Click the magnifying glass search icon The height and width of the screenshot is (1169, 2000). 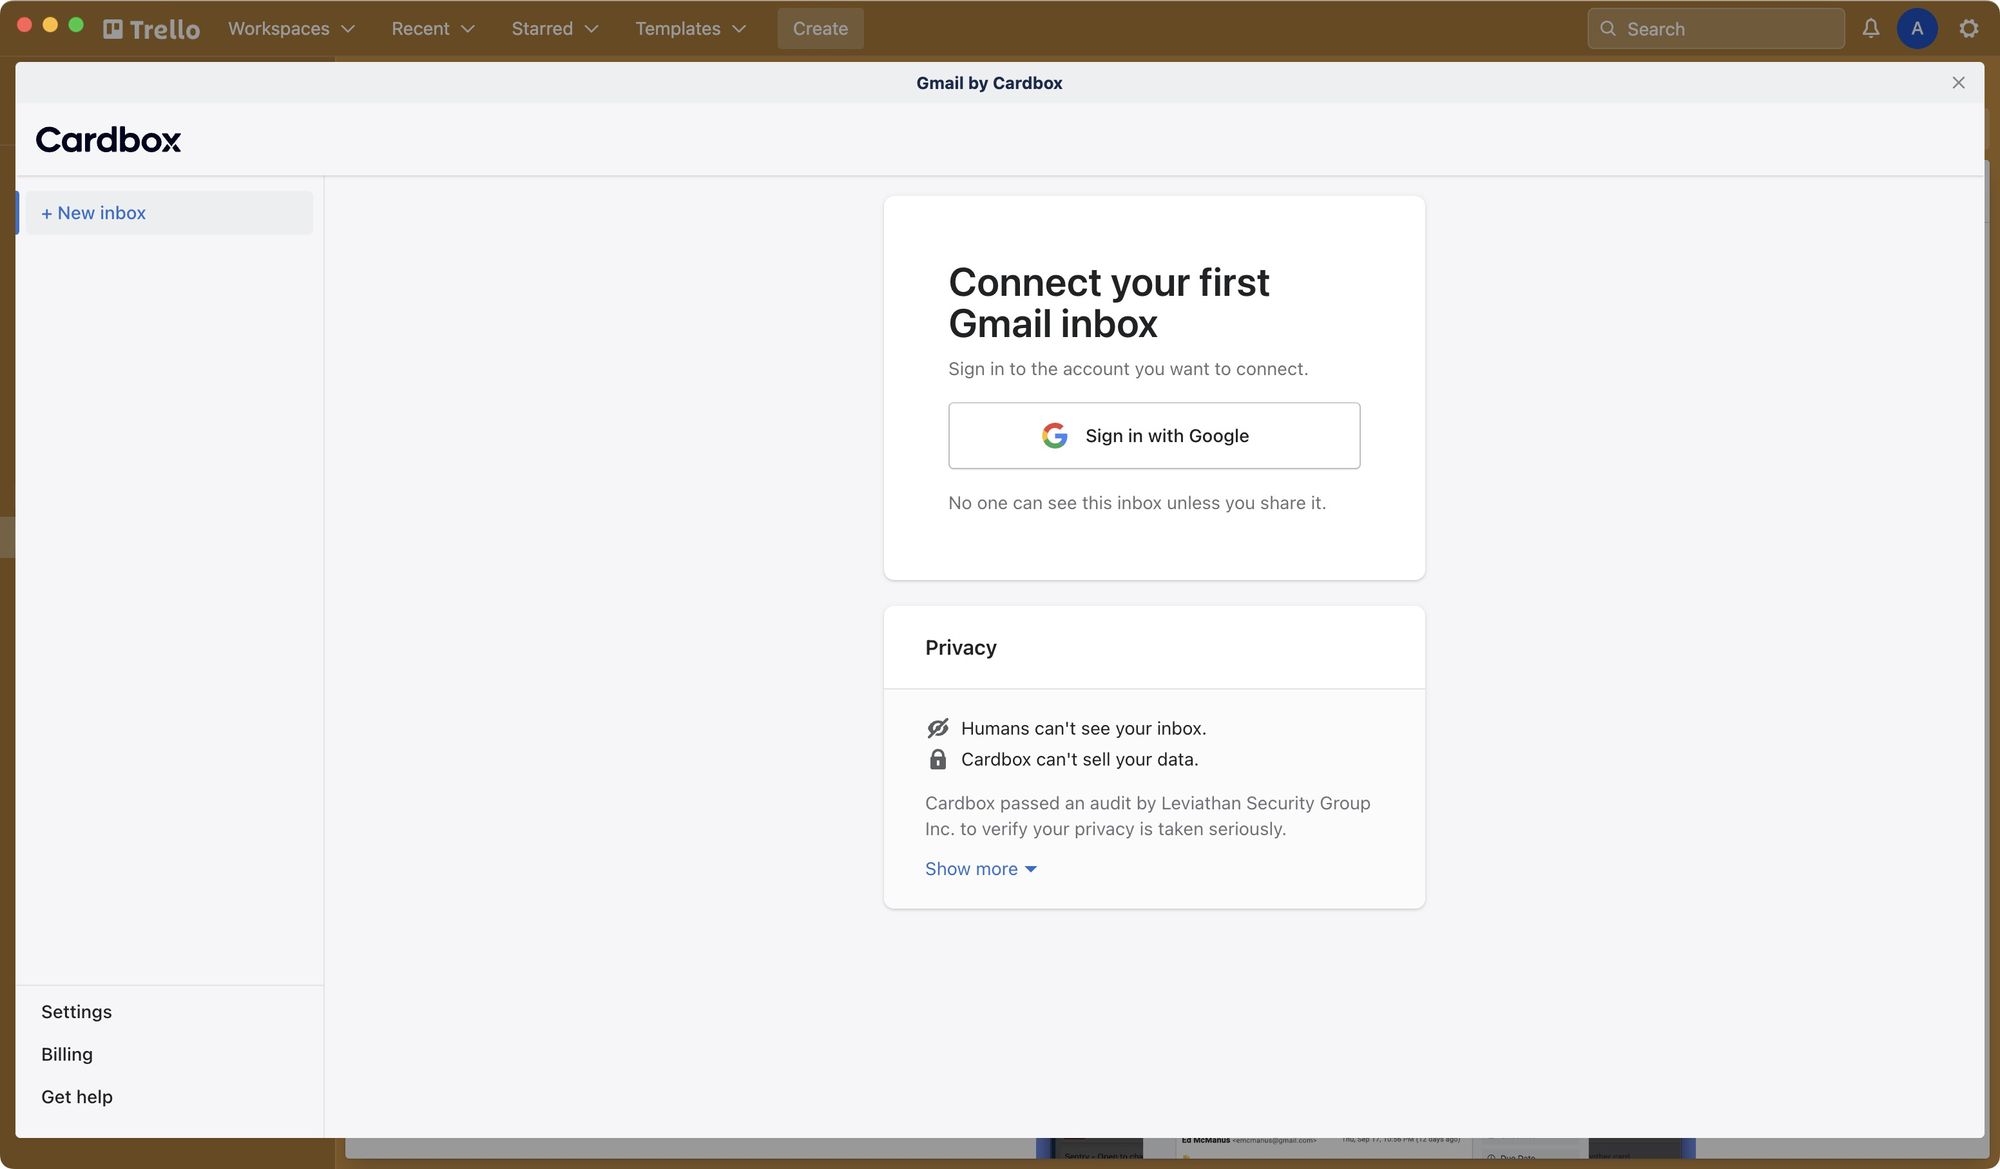1608,28
